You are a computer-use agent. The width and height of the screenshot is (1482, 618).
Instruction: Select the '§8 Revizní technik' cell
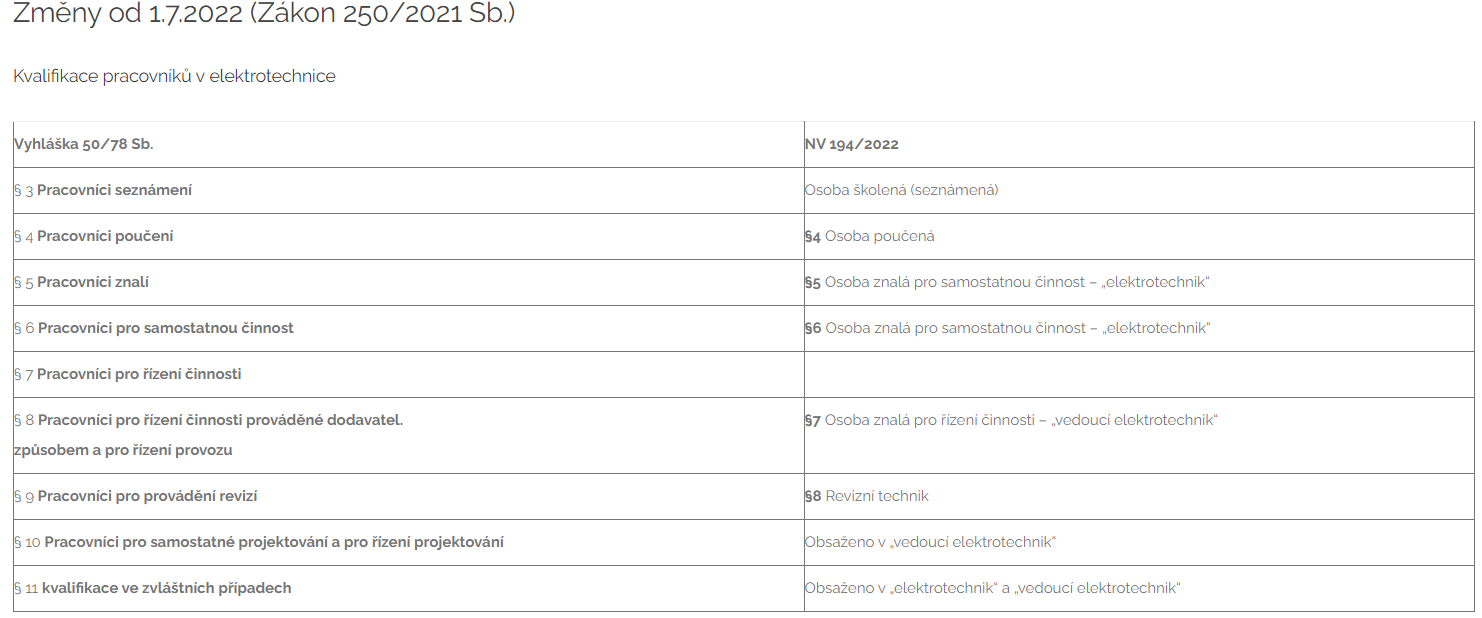tap(867, 496)
